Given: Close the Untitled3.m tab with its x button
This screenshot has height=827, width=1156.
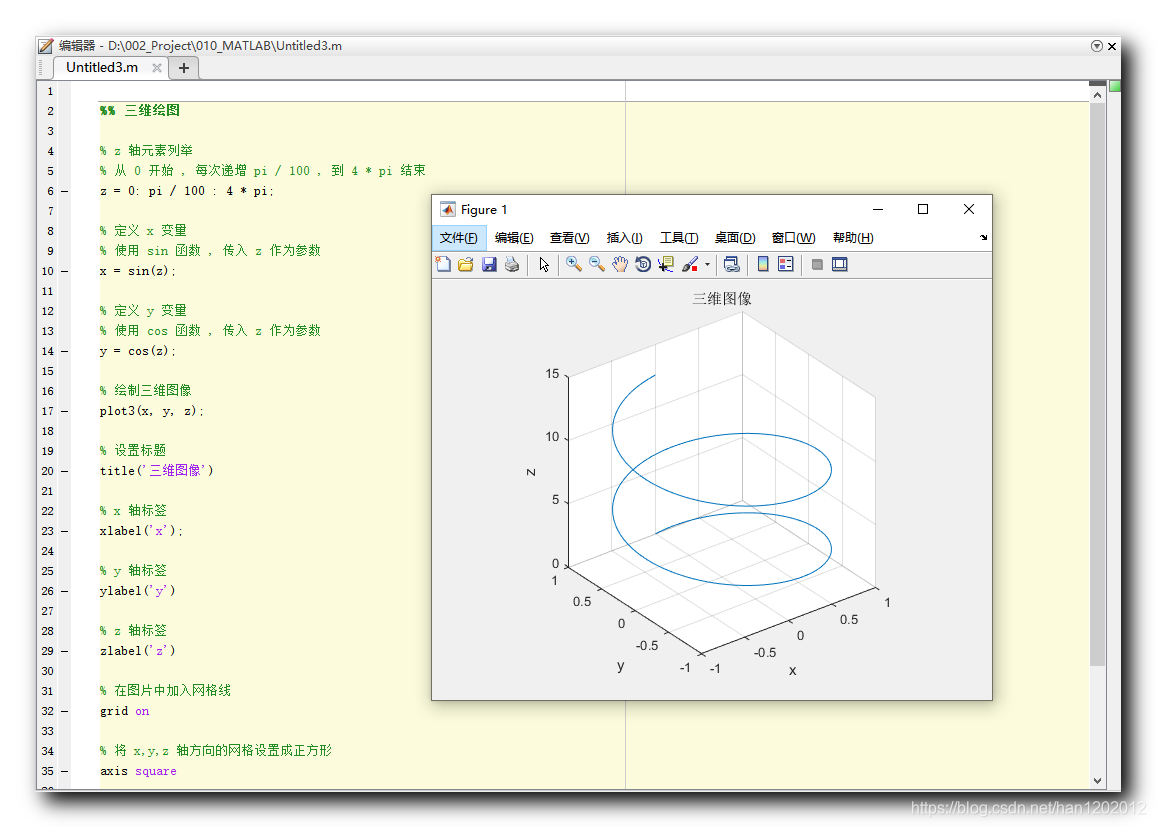Looking at the screenshot, I should [x=157, y=68].
